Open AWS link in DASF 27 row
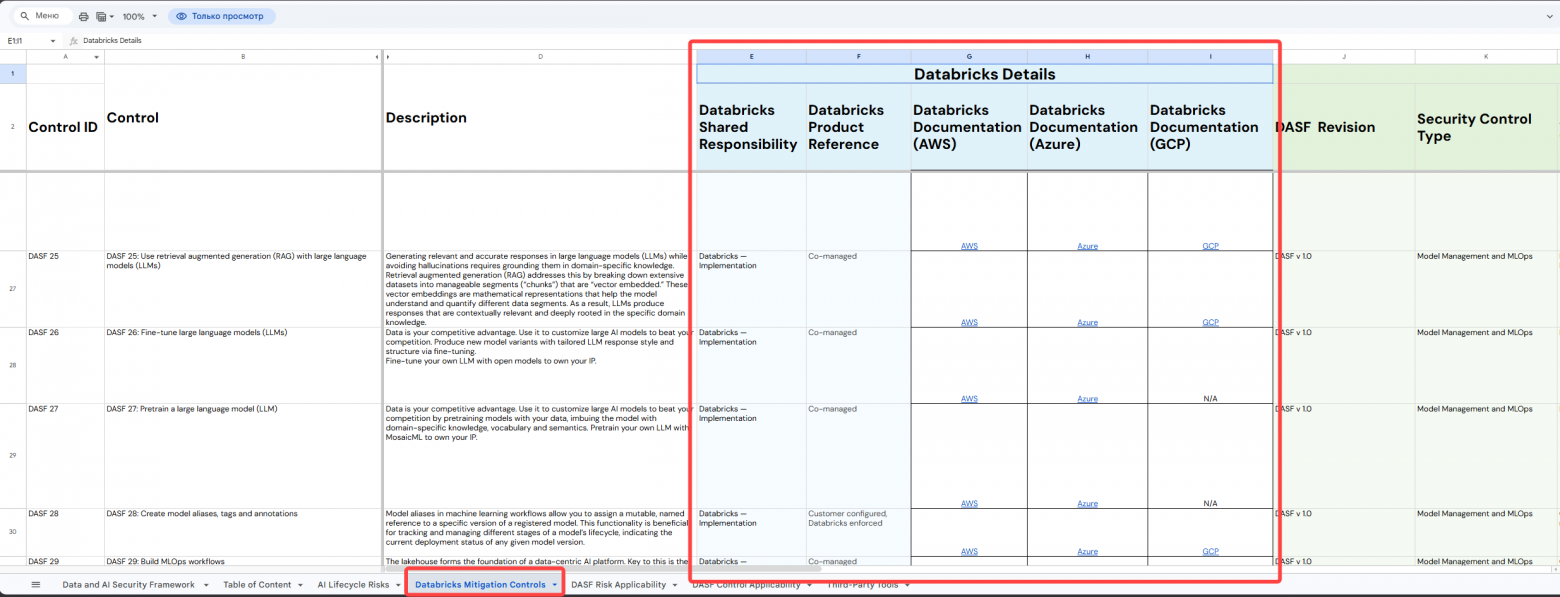Image resolution: width=1560 pixels, height=597 pixels. tap(969, 503)
